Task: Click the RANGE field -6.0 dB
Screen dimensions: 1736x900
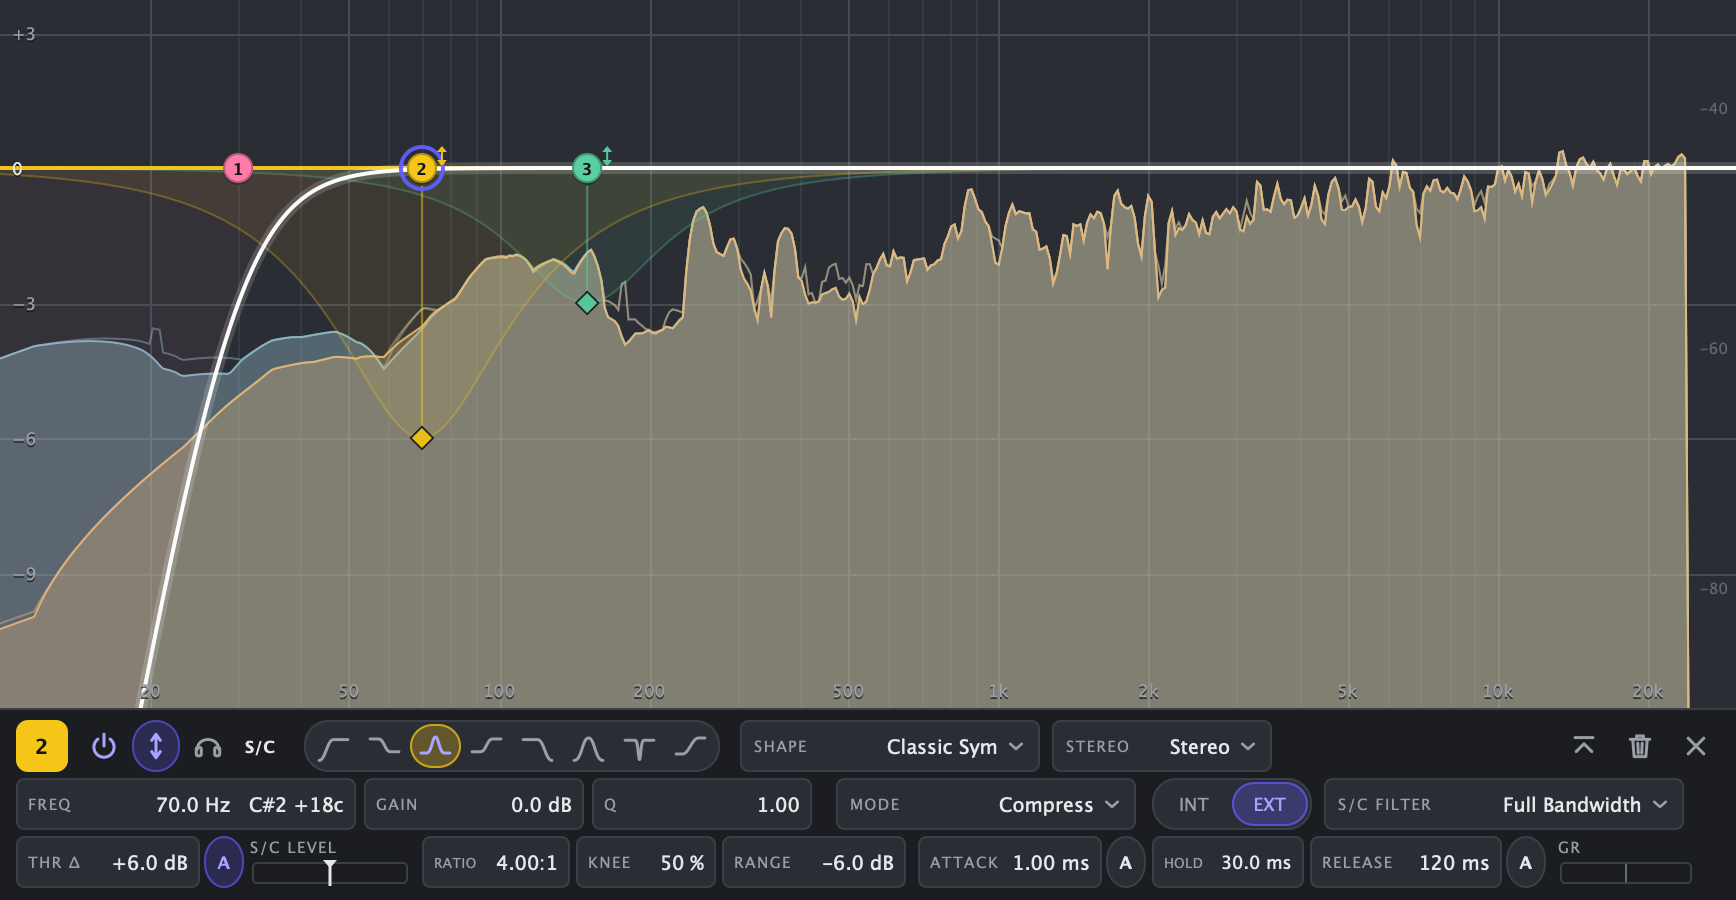Action: tap(814, 863)
